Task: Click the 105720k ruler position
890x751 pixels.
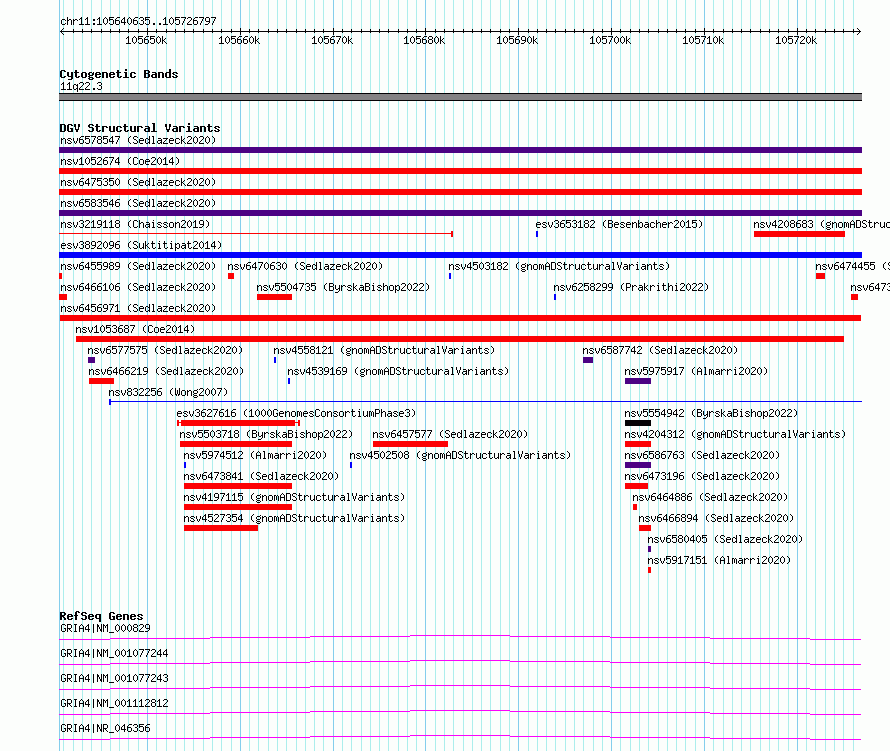Action: click(796, 40)
